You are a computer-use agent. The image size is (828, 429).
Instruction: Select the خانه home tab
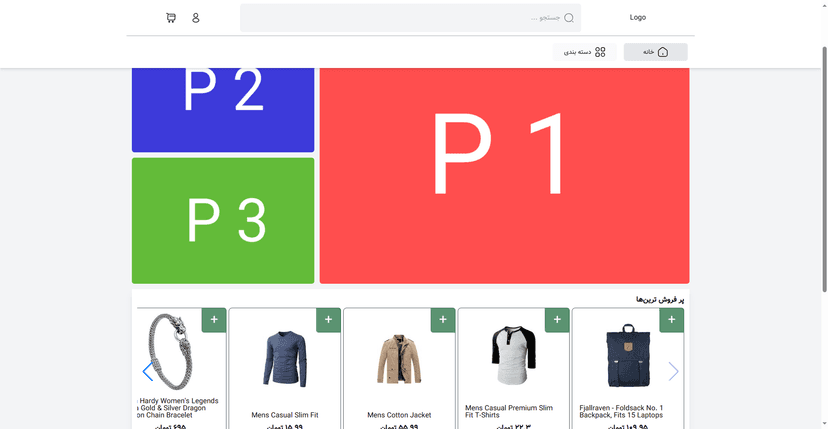[x=655, y=52]
